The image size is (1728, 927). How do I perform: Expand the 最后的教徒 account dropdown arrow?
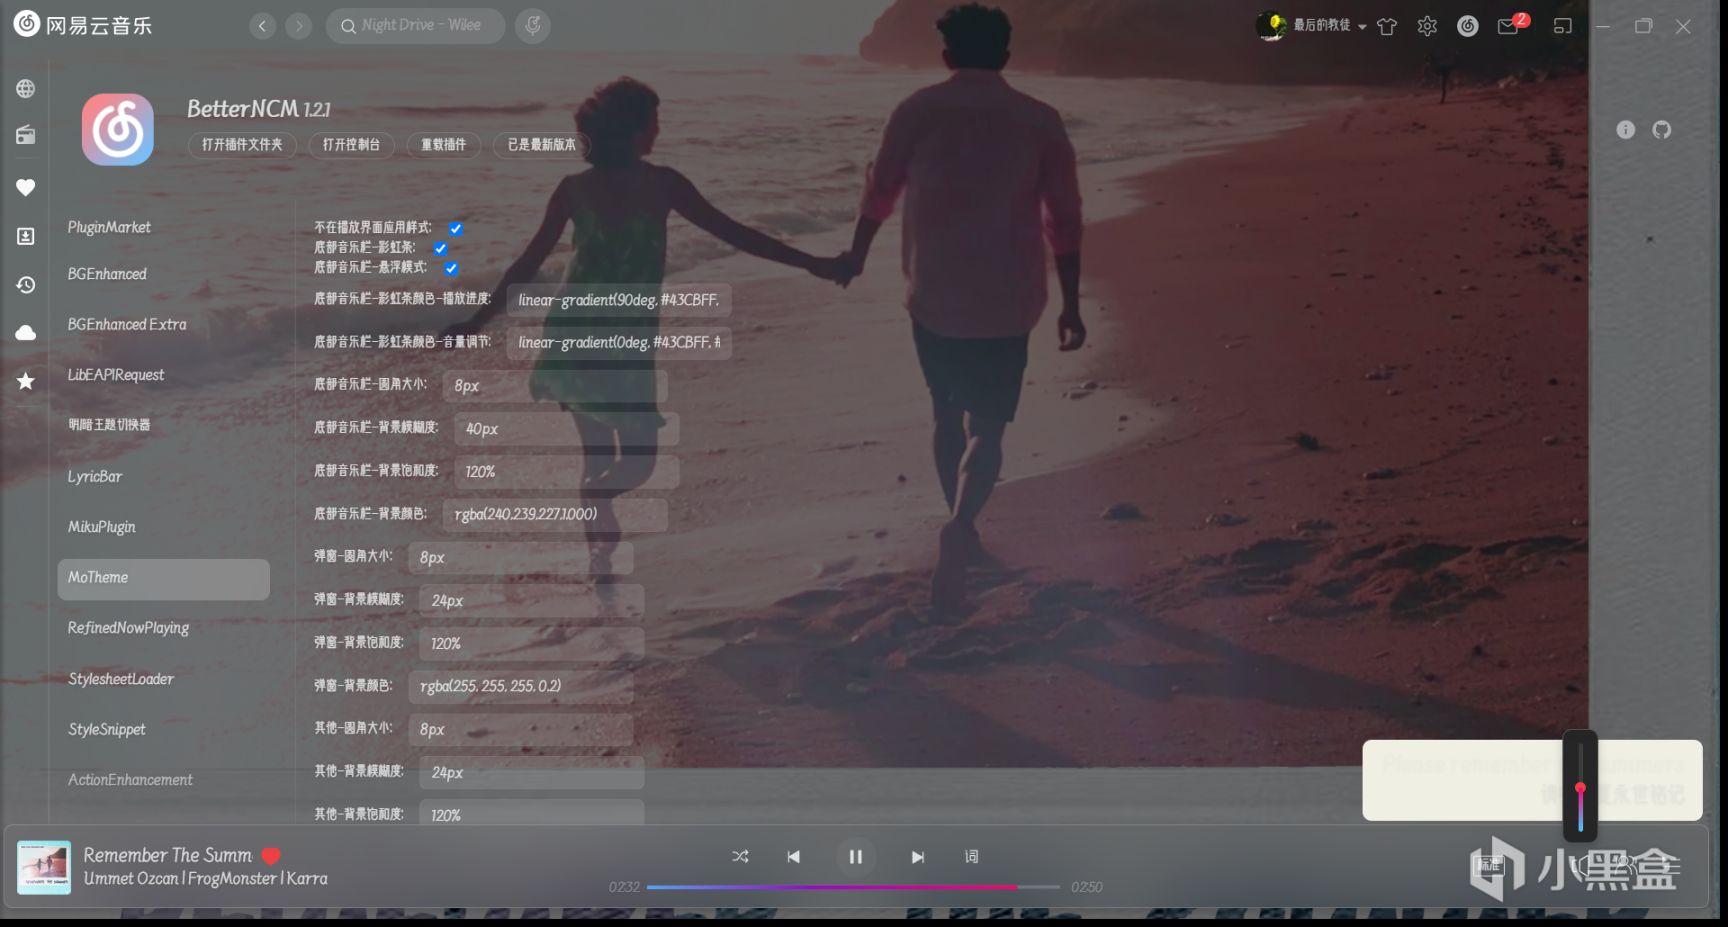pyautogui.click(x=1362, y=27)
